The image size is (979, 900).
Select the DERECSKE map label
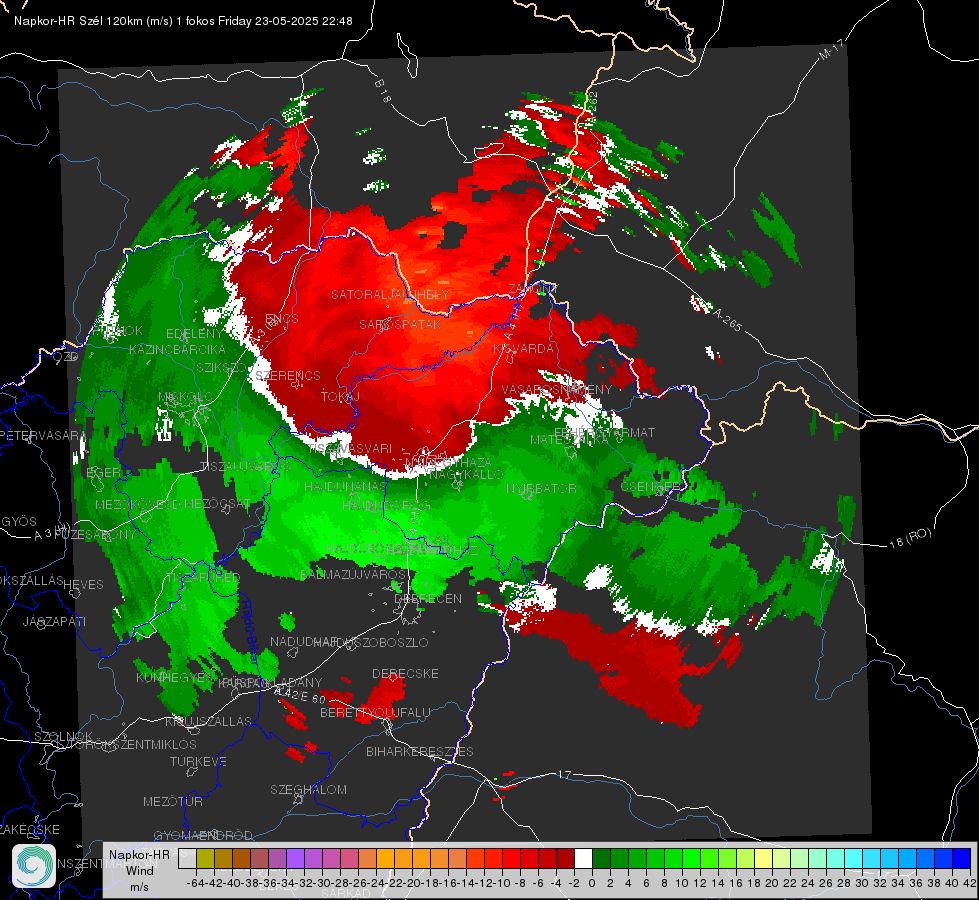click(x=405, y=673)
